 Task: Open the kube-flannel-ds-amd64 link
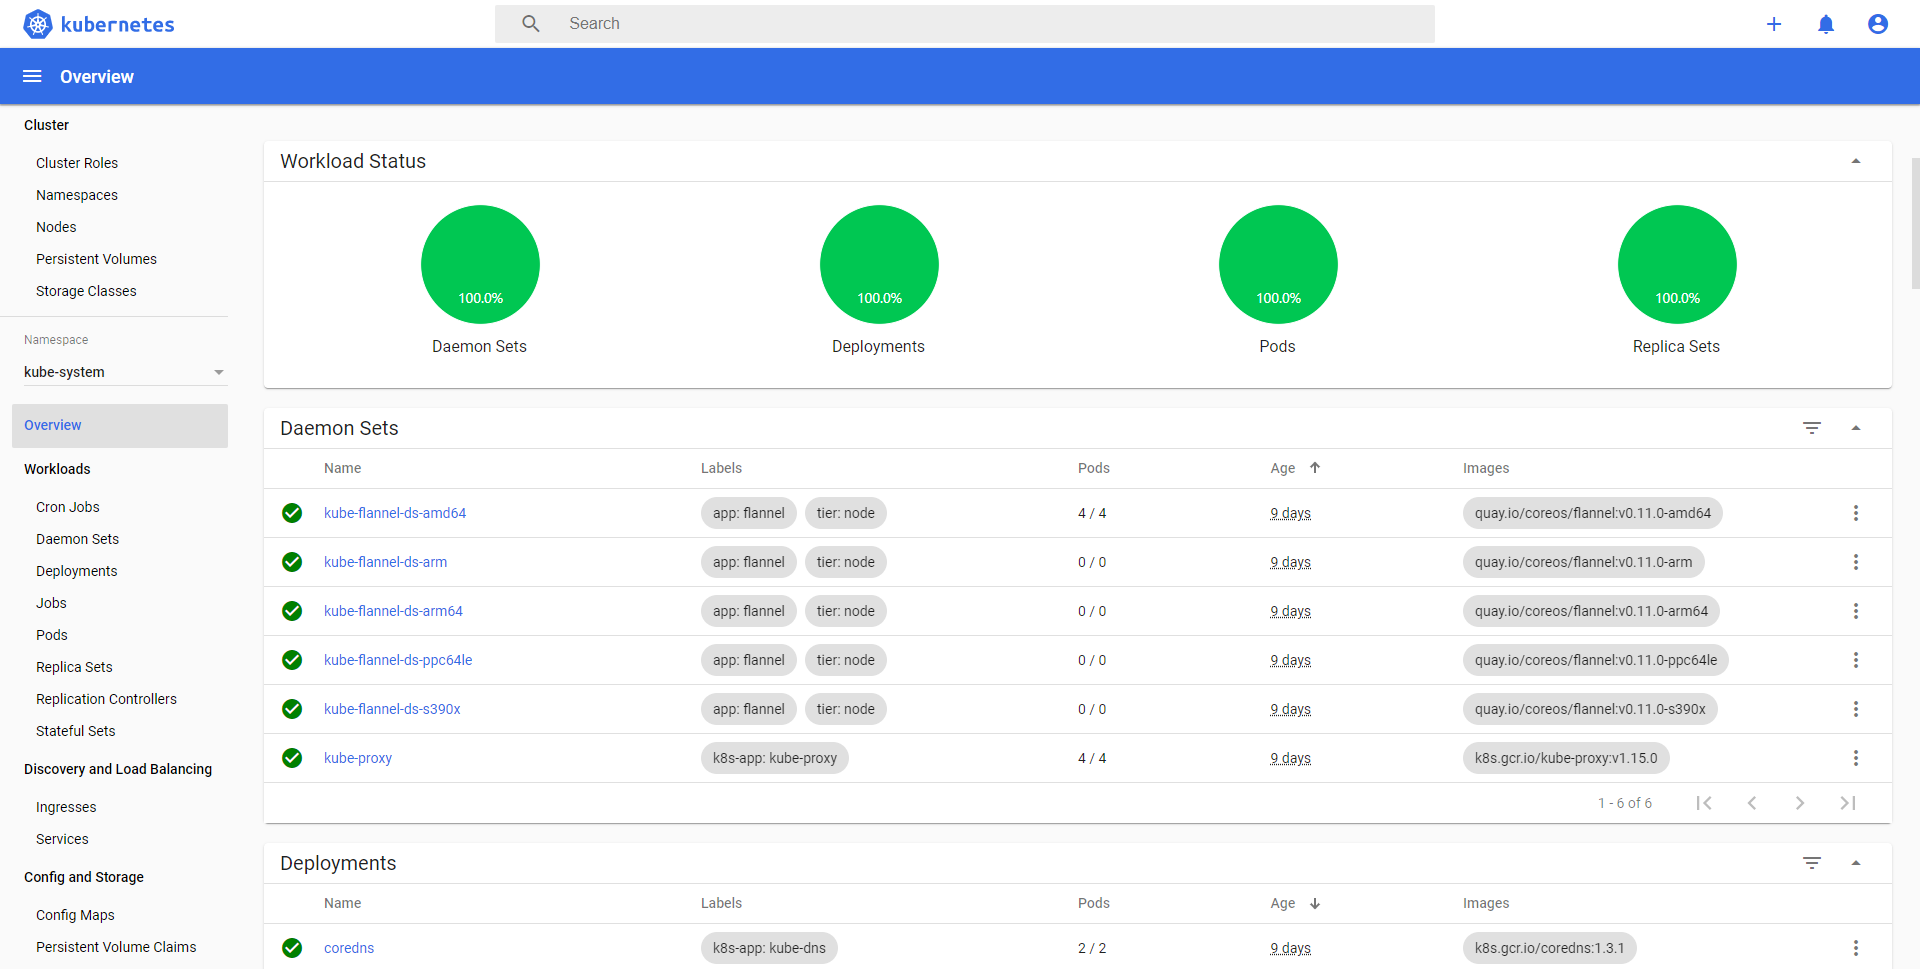pos(395,513)
